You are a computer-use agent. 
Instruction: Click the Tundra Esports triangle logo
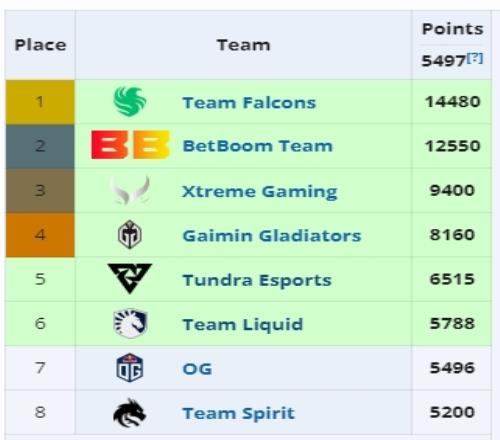click(130, 279)
